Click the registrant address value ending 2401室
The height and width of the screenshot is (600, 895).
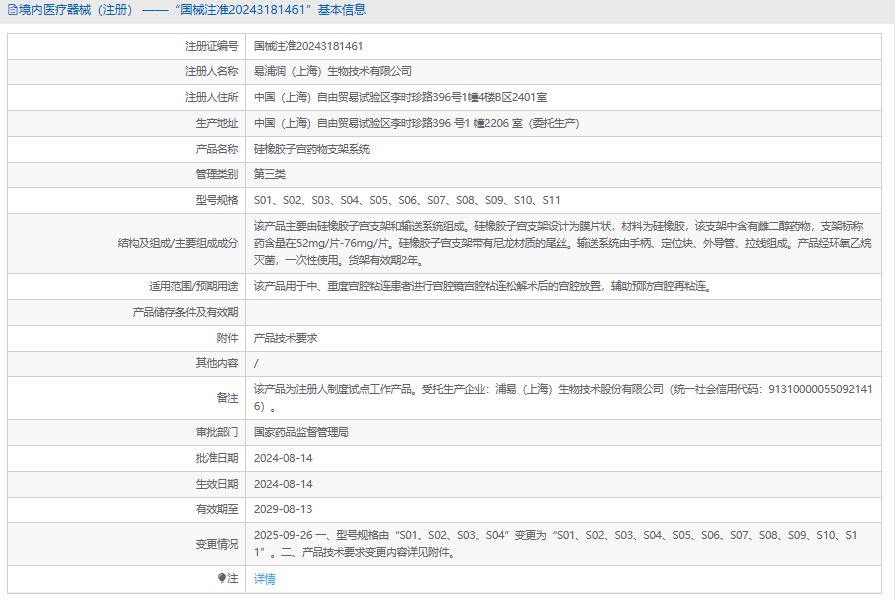point(400,98)
